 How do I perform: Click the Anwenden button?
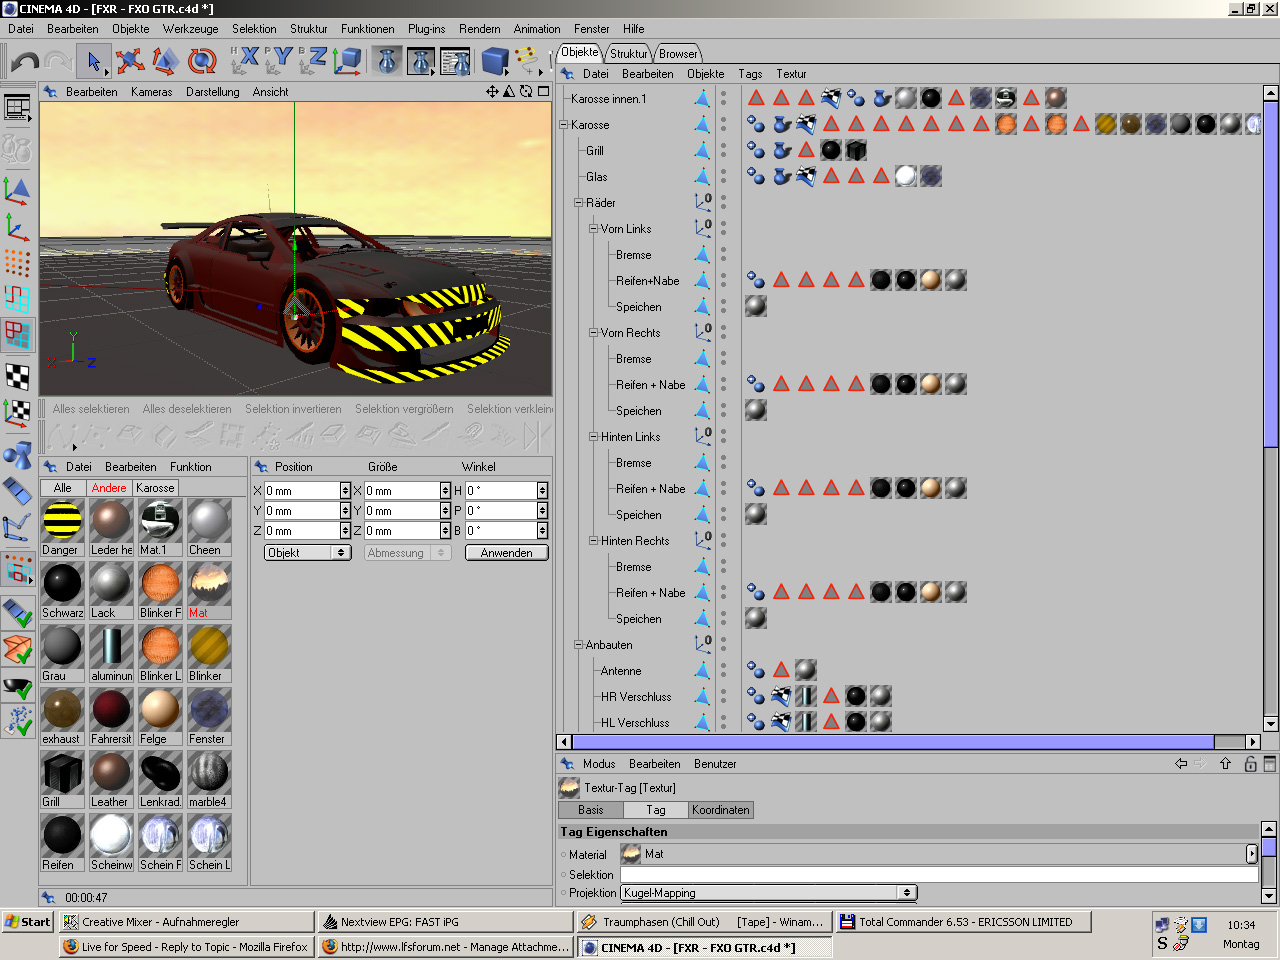(x=506, y=553)
